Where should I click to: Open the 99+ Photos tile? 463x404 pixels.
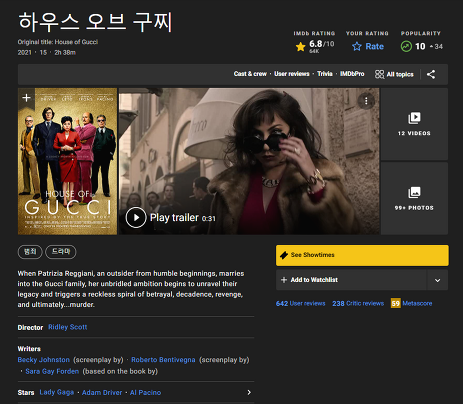pyautogui.click(x=414, y=198)
